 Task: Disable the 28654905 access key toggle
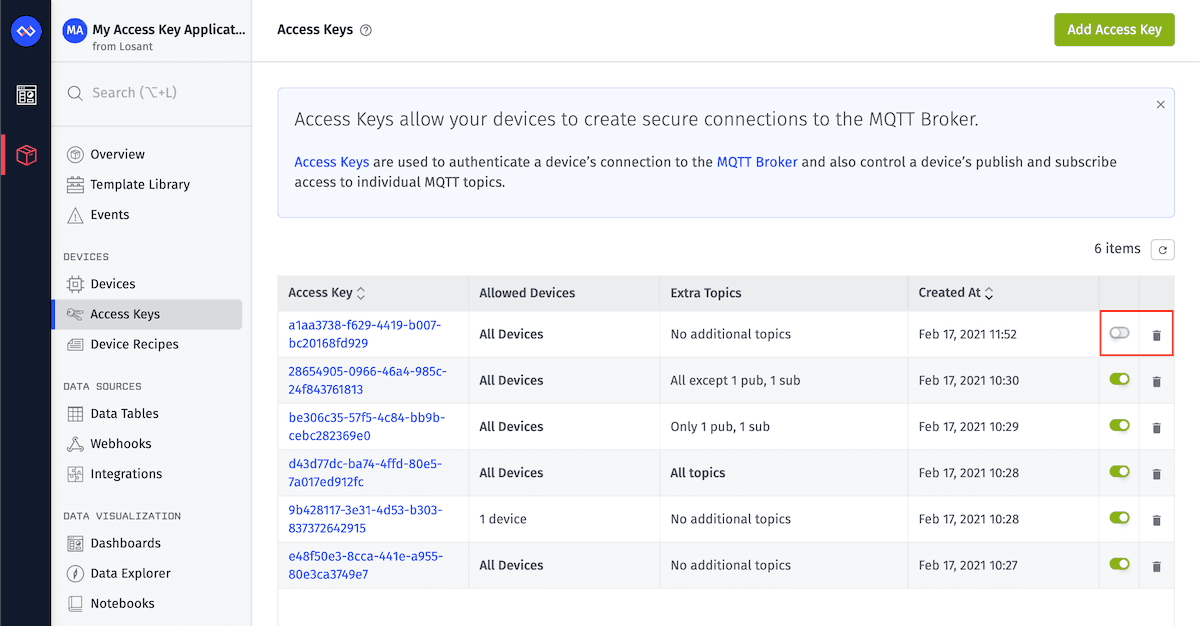1119,379
